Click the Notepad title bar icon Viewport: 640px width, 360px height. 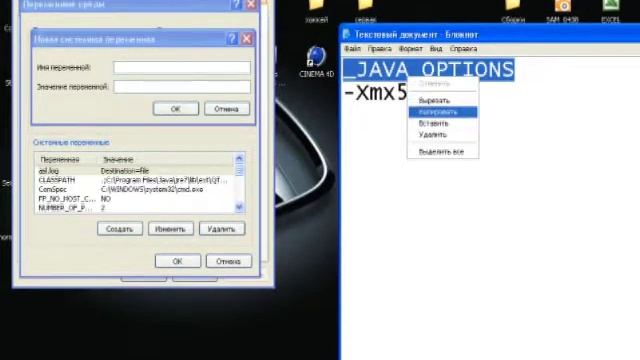pyautogui.click(x=347, y=34)
